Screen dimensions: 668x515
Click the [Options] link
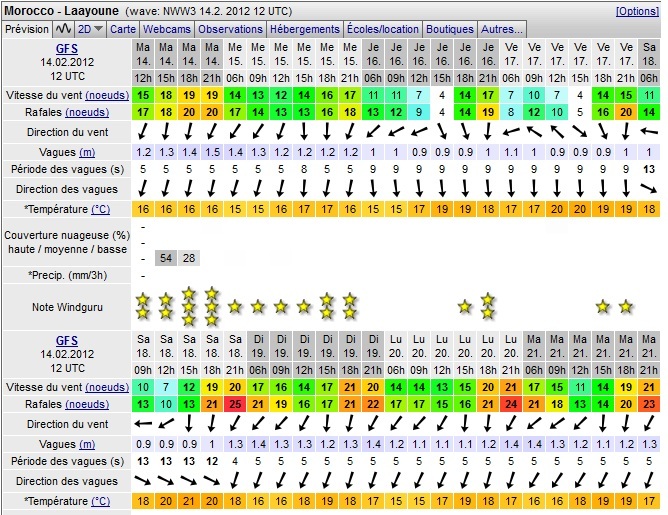pos(637,11)
